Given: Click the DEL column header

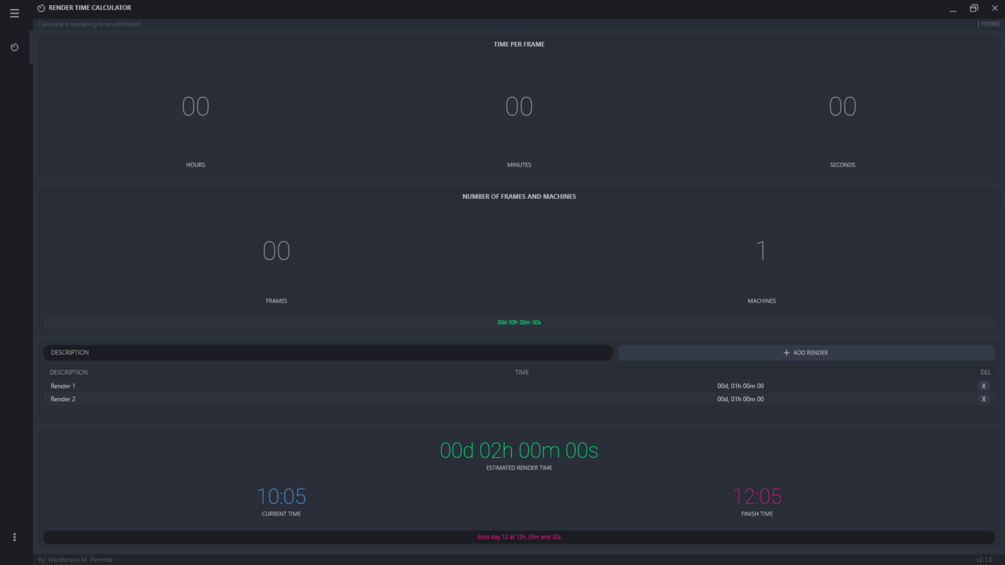Looking at the screenshot, I should click(985, 372).
